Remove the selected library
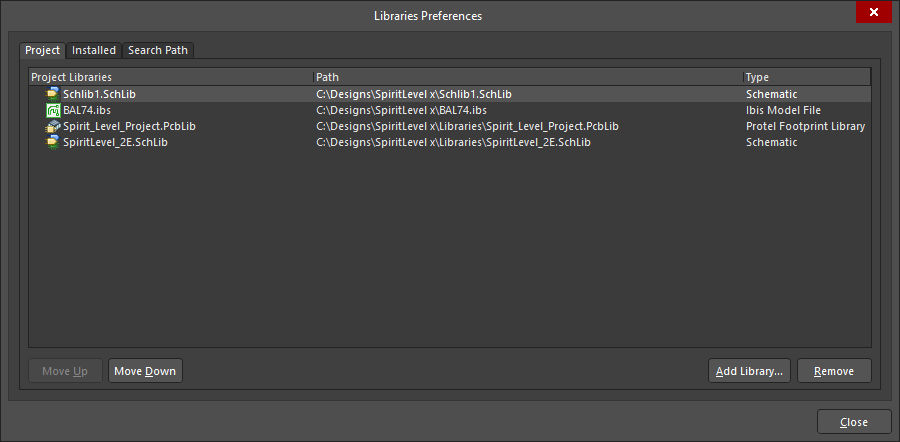 point(834,371)
